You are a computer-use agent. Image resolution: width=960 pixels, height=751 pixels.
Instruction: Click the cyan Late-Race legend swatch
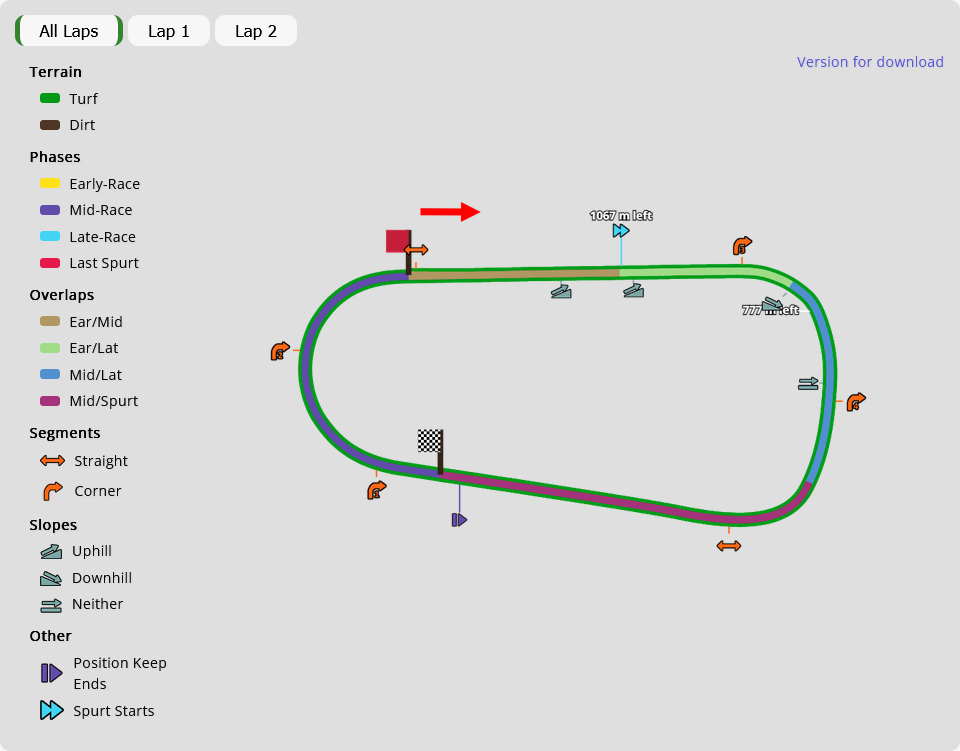(x=50, y=236)
